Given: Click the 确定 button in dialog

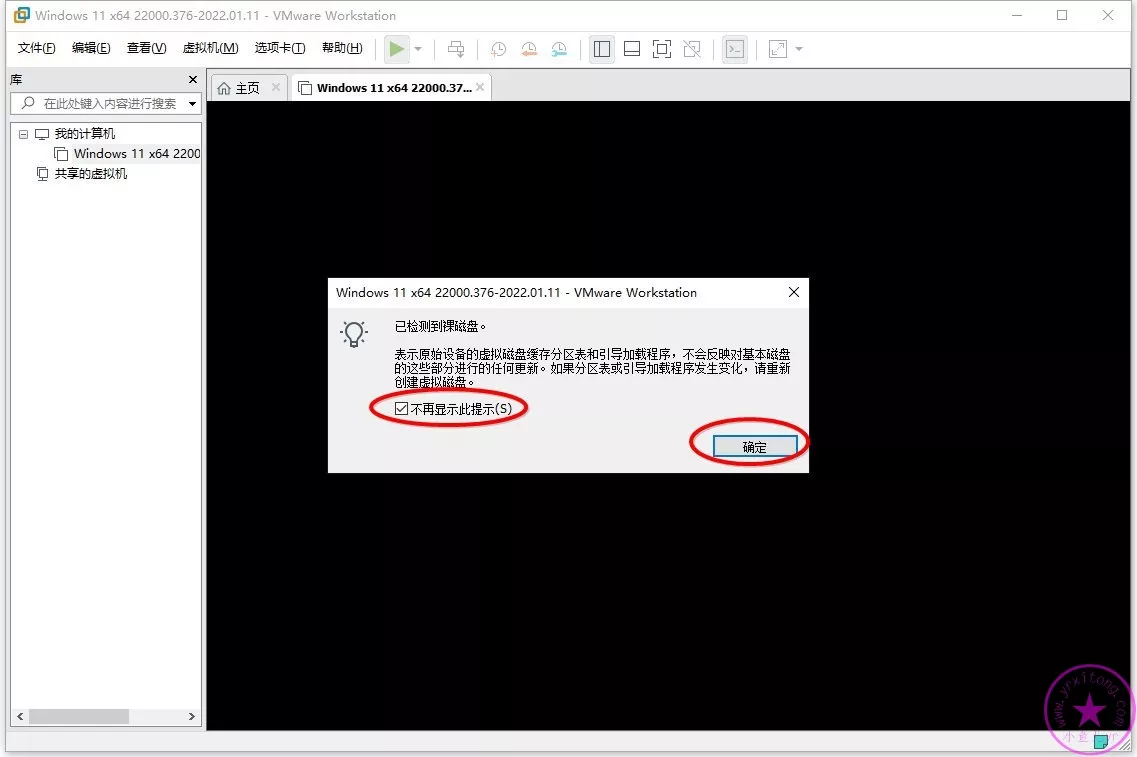Looking at the screenshot, I should tap(754, 447).
